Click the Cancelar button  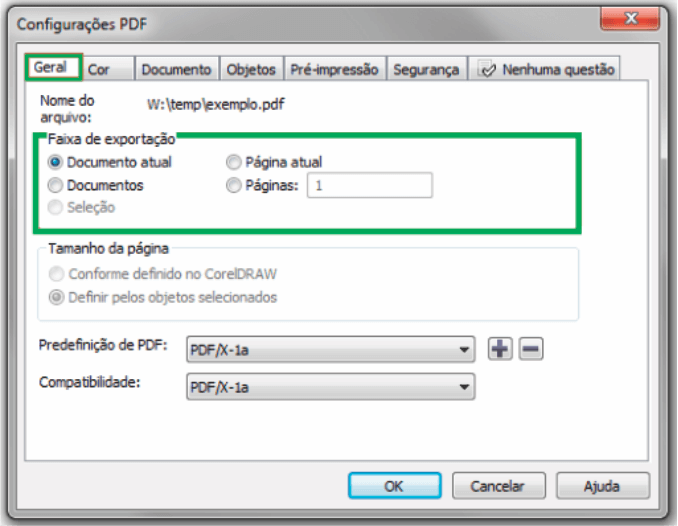click(x=499, y=486)
